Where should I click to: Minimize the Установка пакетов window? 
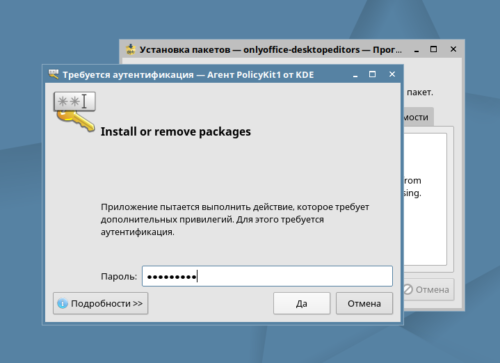pos(416,50)
